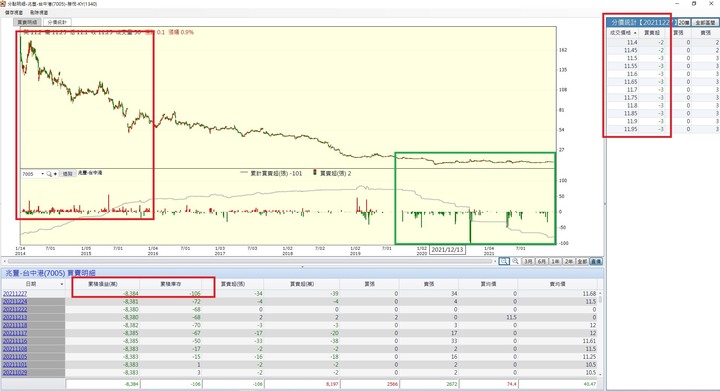Click the 累計買賣超(張) -101 legend entry
This screenshot has height=391, width=720.
[271, 173]
